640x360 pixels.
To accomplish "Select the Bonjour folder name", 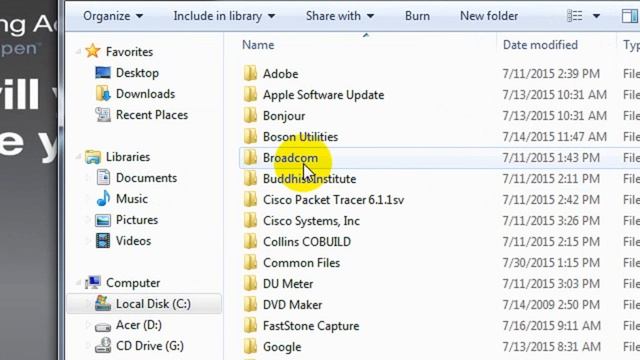I will tap(284, 116).
